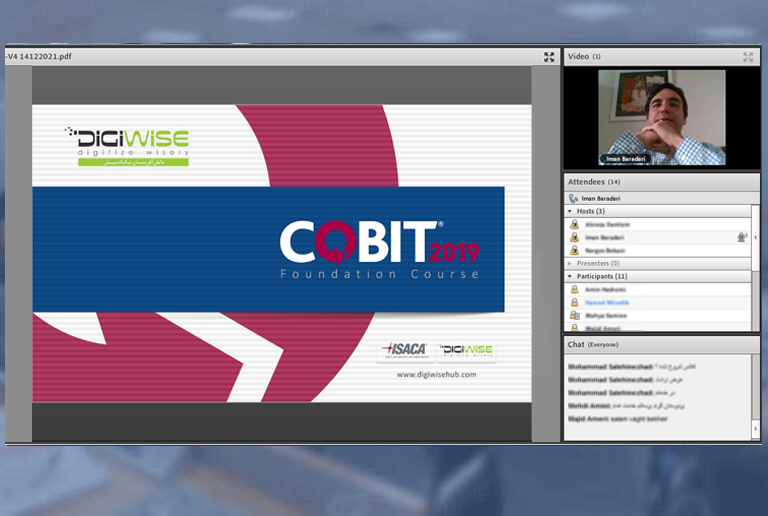Expand the Presenters (0) group
Viewport: 768px width, 516px height.
click(570, 263)
